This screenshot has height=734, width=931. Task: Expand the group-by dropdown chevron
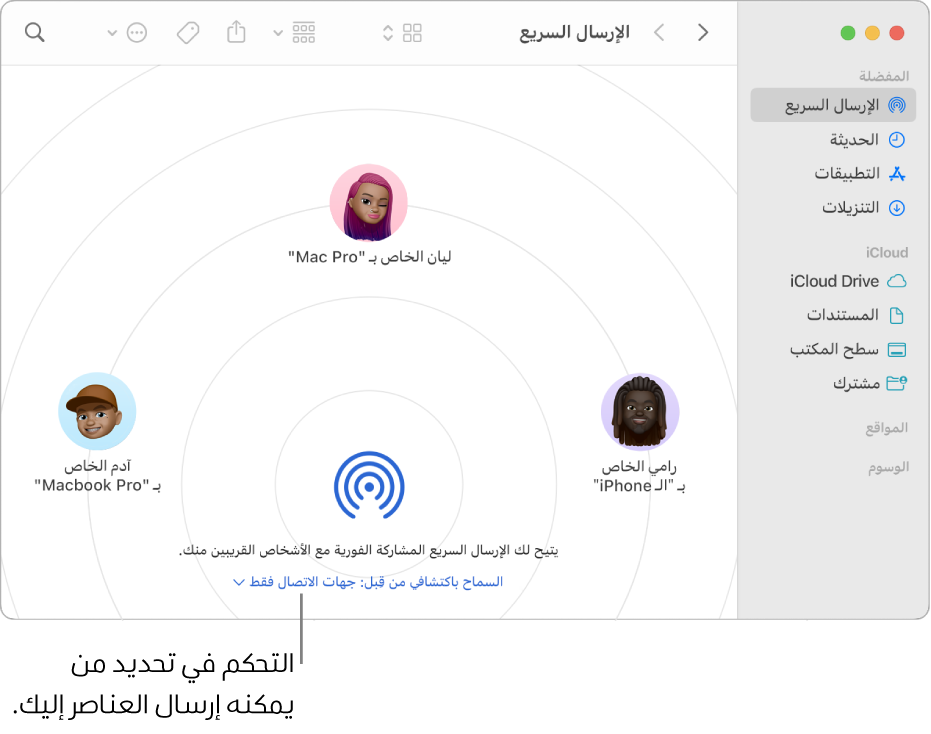pos(278,33)
